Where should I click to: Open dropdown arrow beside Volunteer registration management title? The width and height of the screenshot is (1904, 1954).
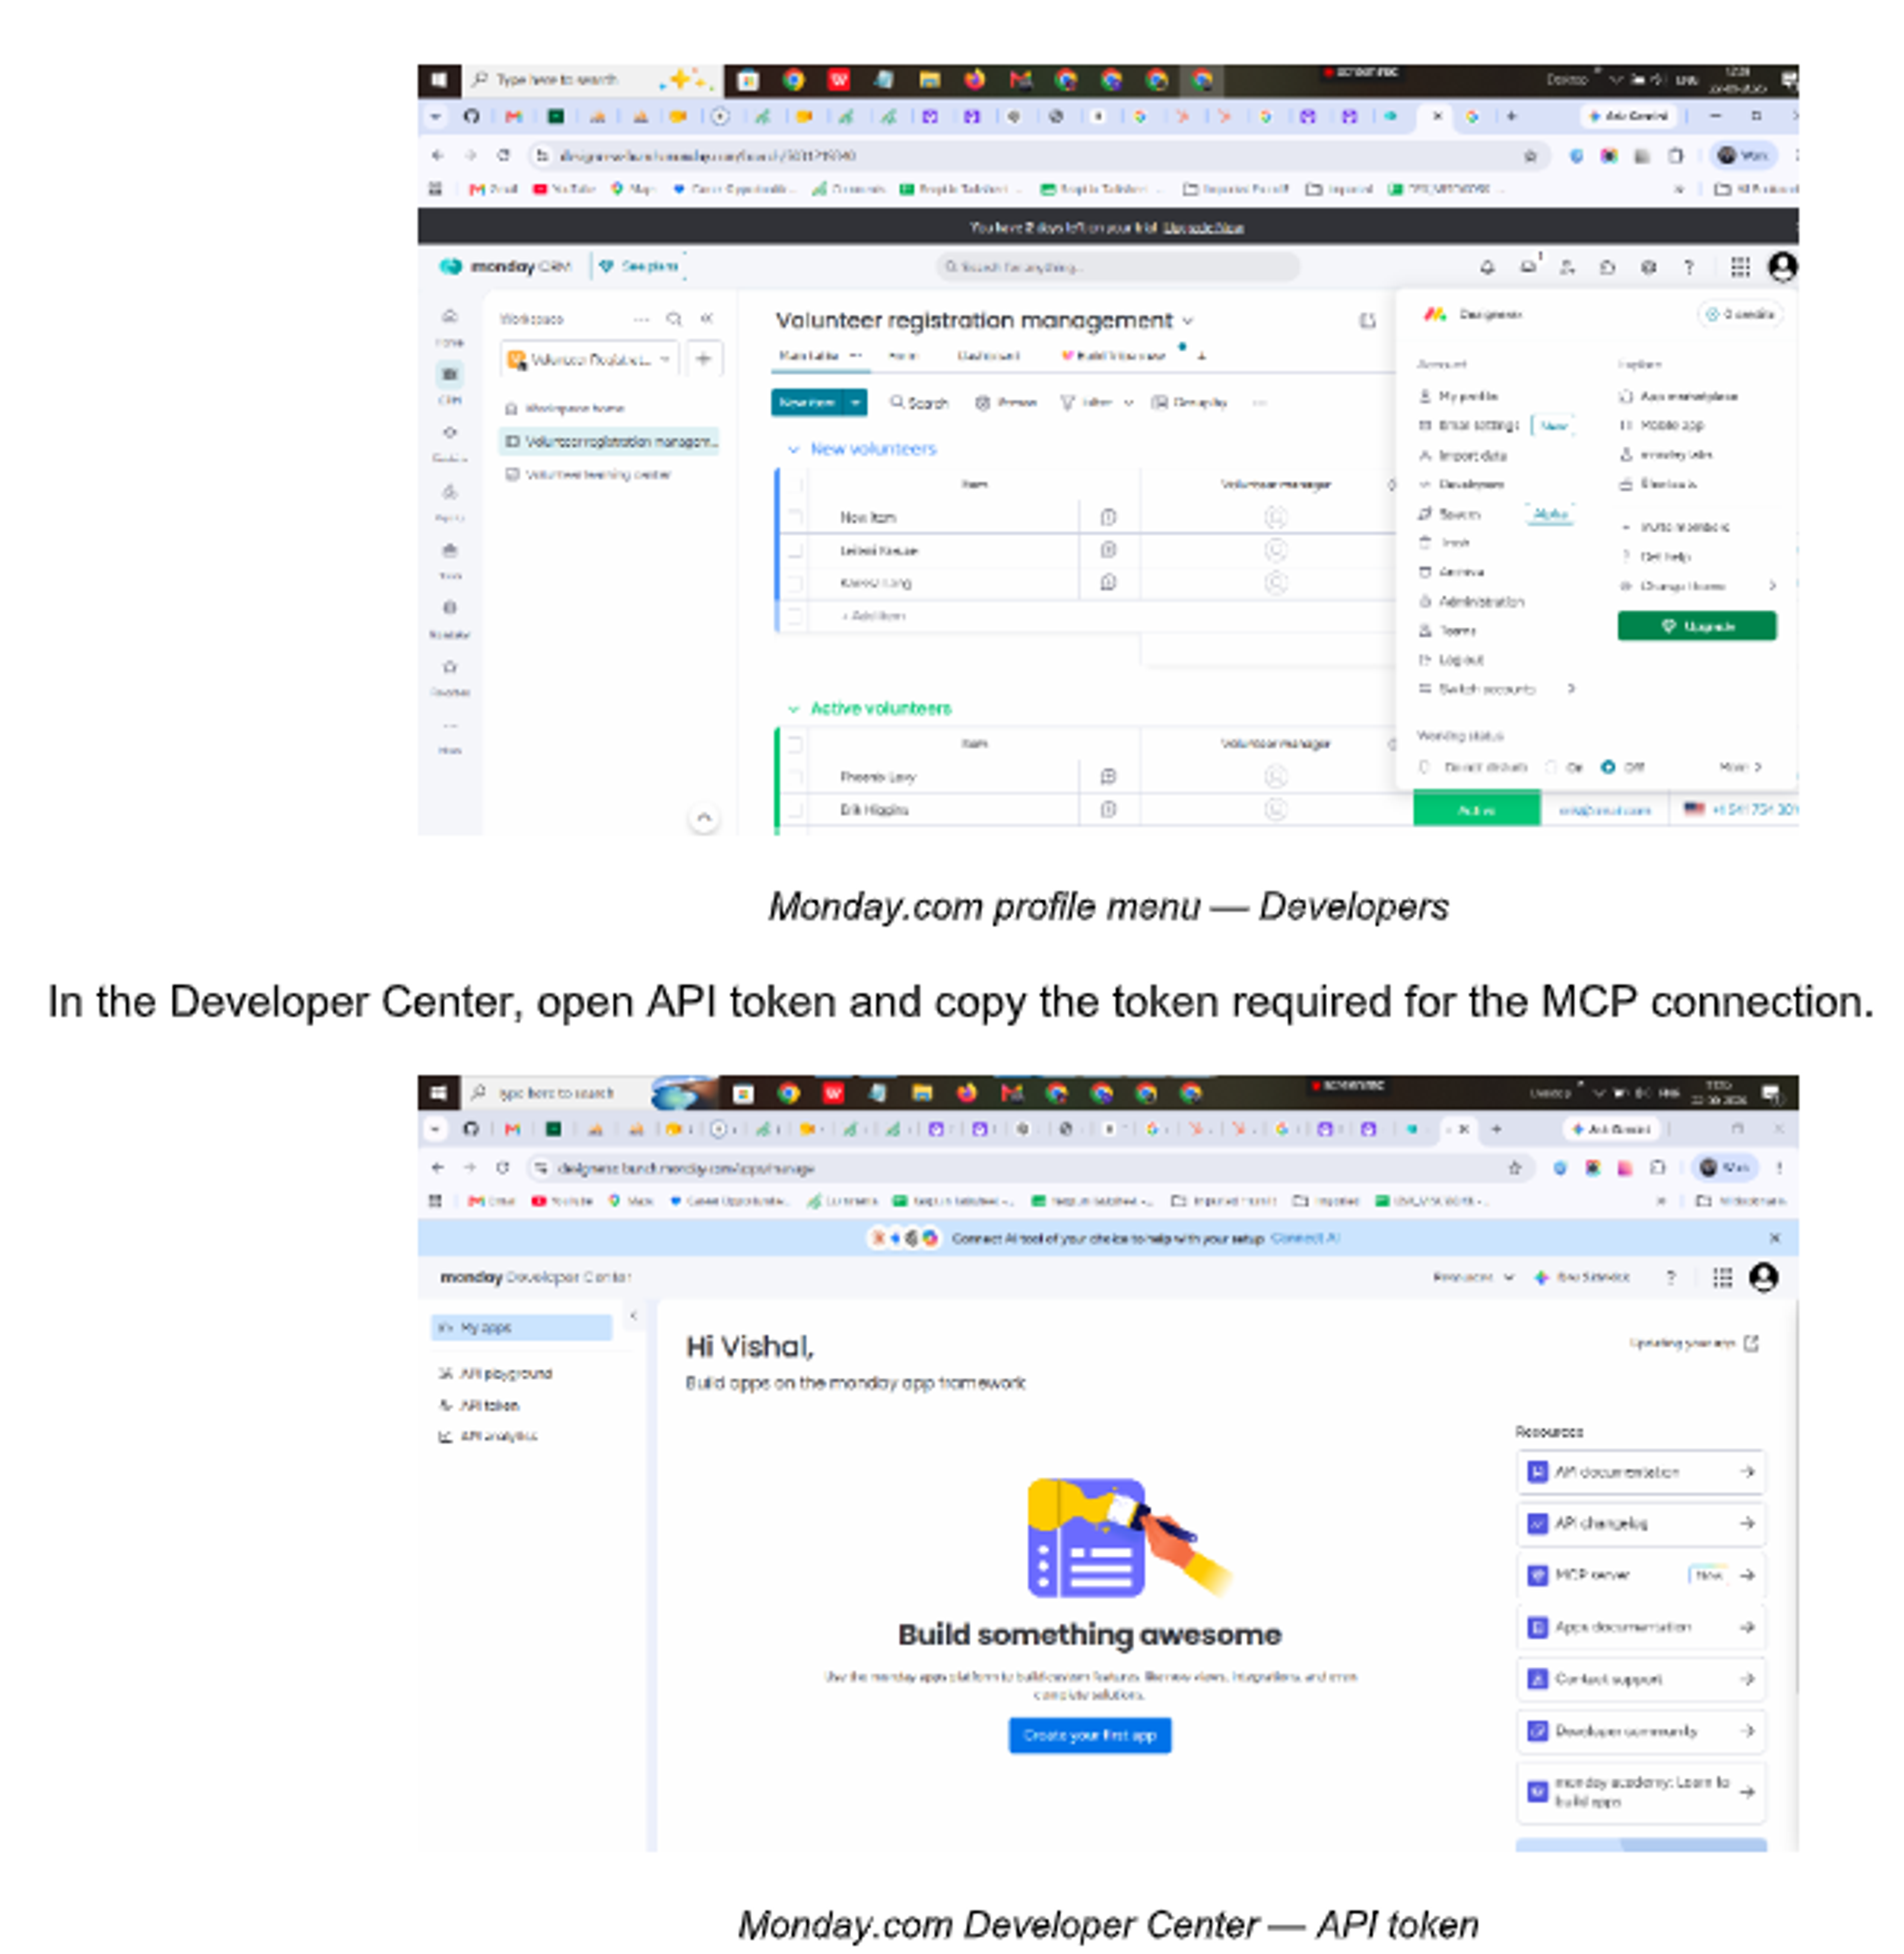1188,321
